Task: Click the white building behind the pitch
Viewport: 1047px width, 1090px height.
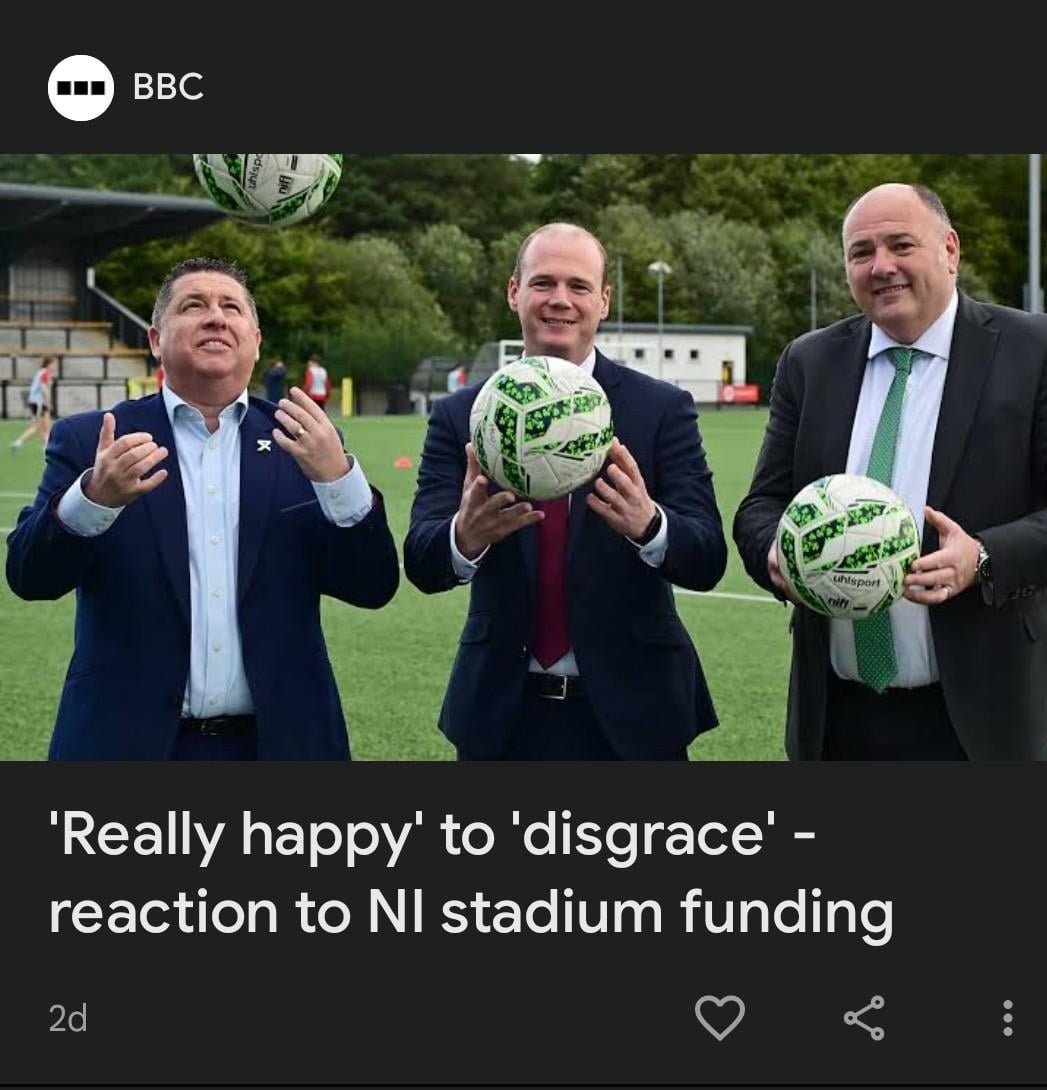Action: point(671,363)
